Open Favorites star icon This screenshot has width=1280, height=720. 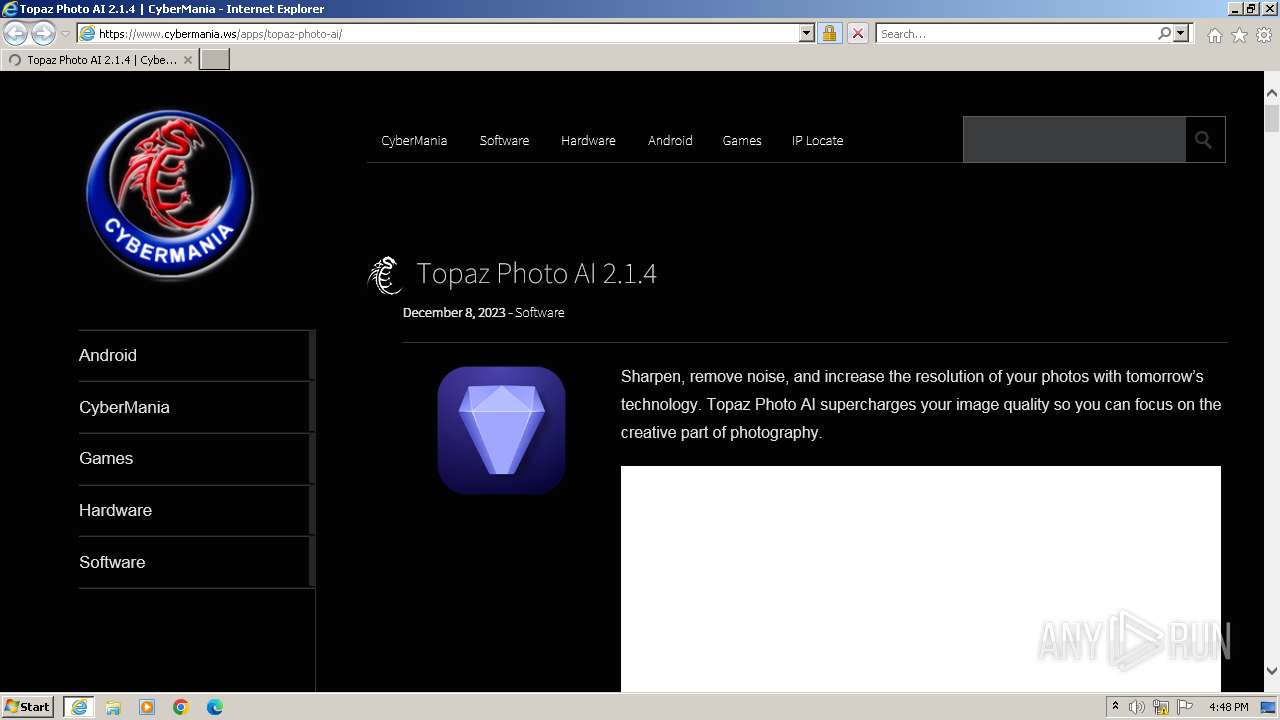[1239, 35]
